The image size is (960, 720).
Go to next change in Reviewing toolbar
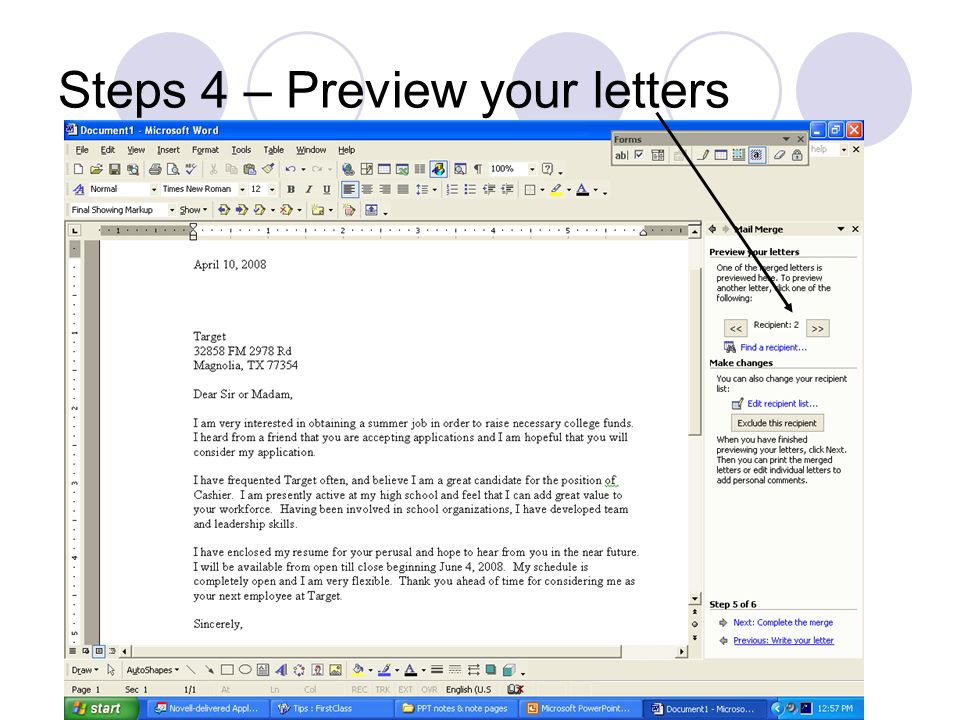pos(242,210)
